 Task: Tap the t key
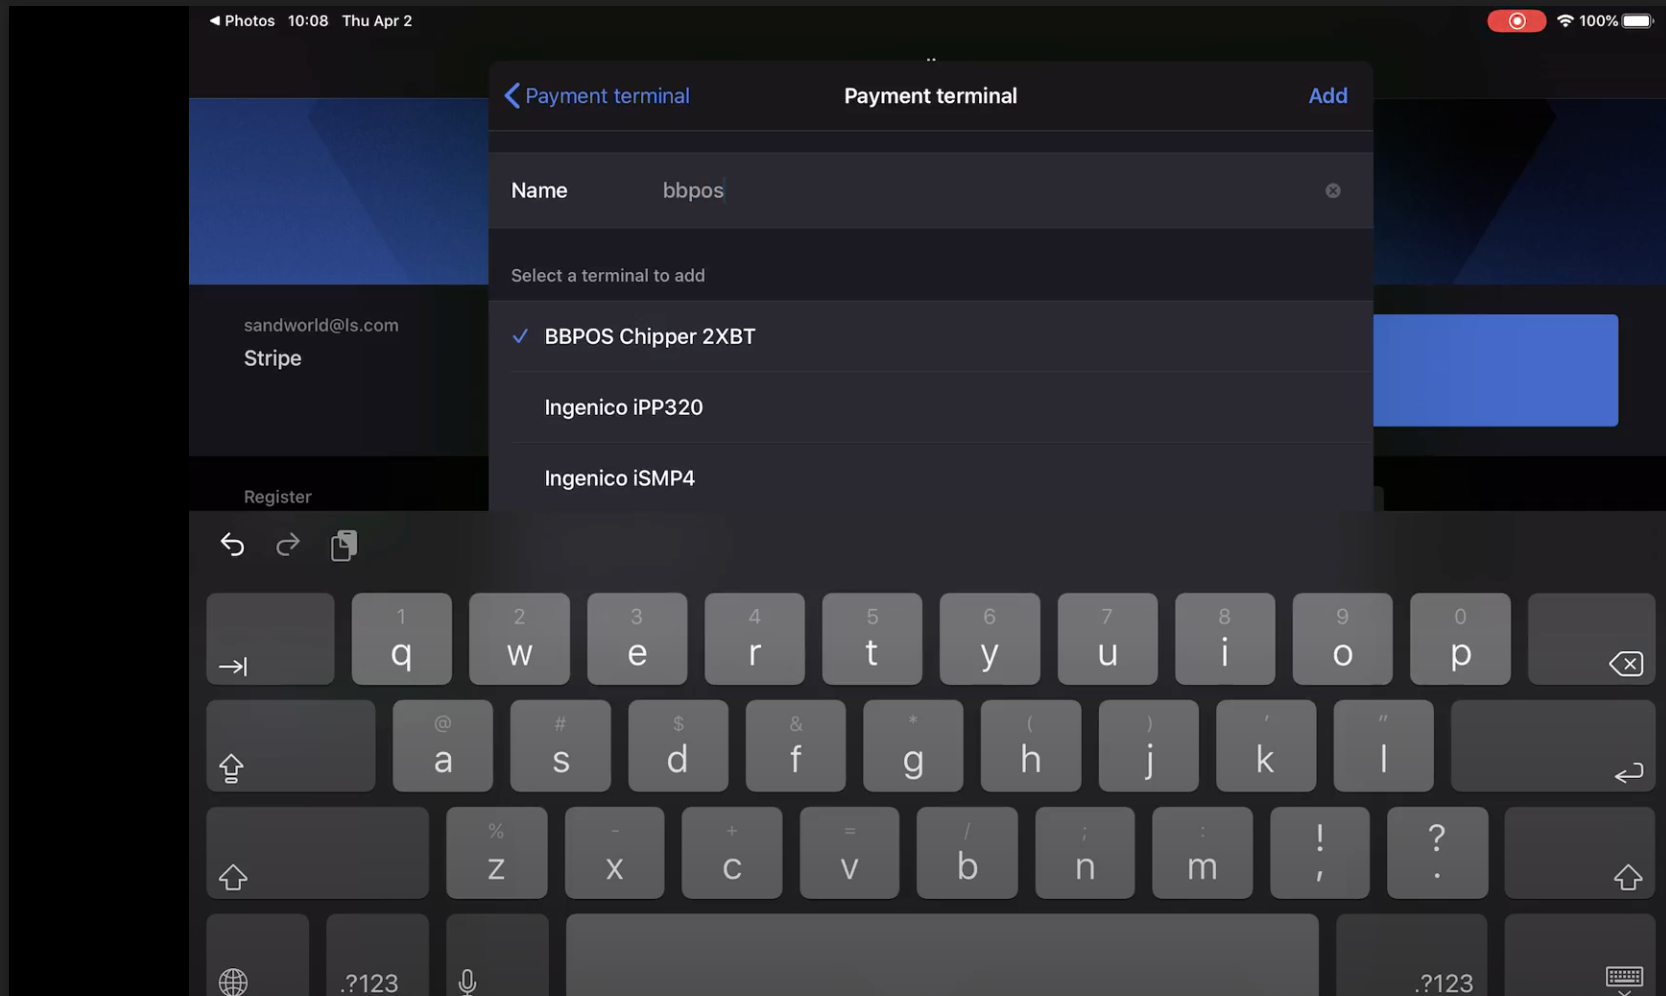[872, 639]
